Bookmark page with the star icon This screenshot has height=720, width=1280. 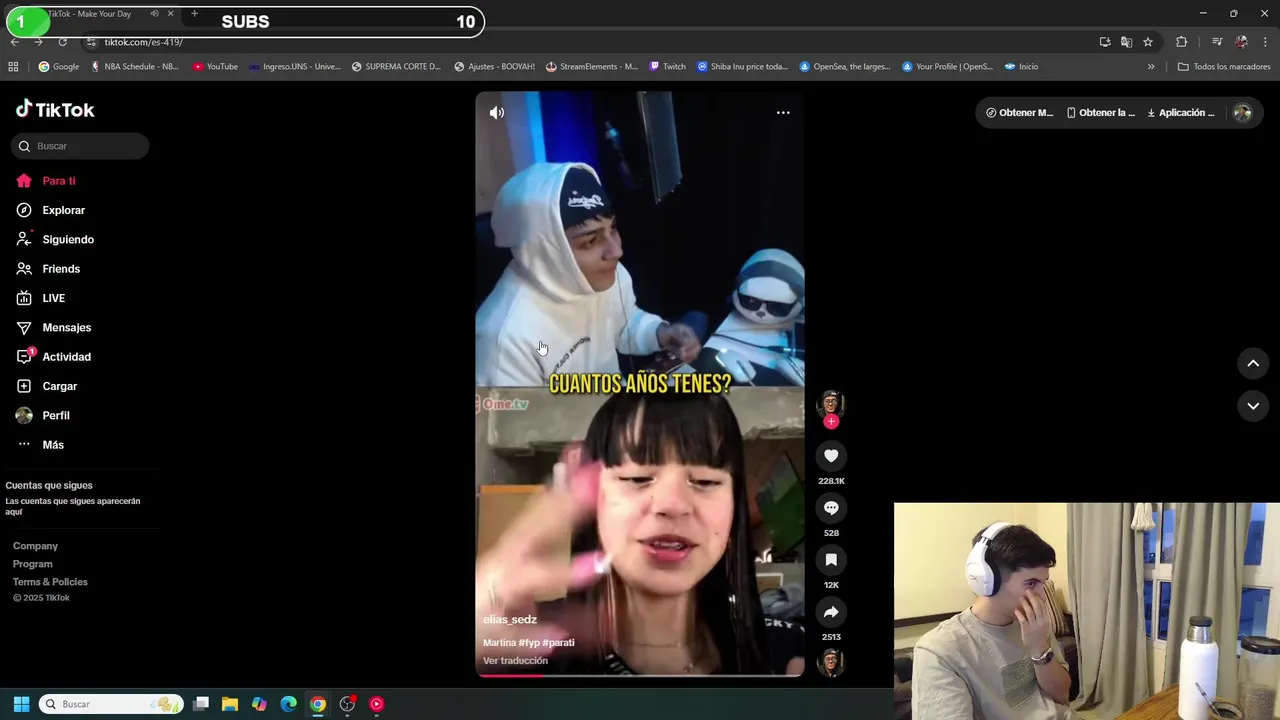point(1148,42)
